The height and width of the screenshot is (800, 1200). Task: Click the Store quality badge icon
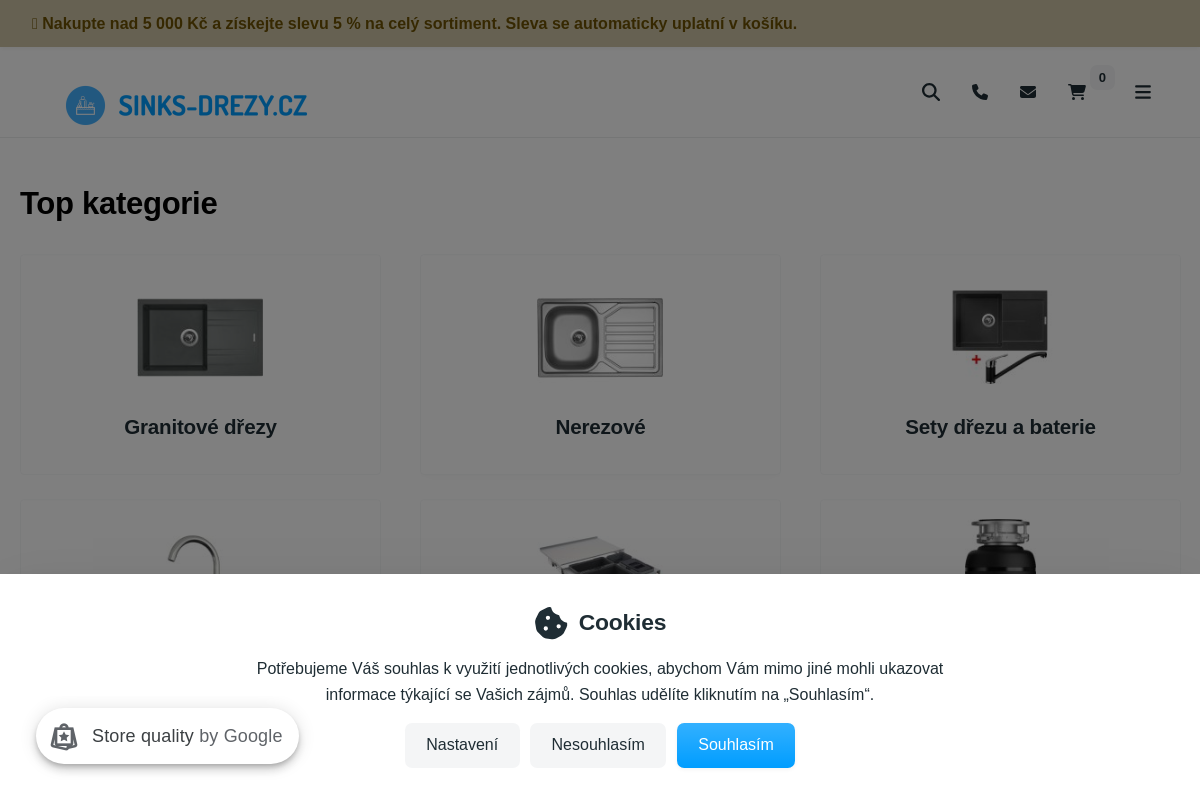(64, 737)
